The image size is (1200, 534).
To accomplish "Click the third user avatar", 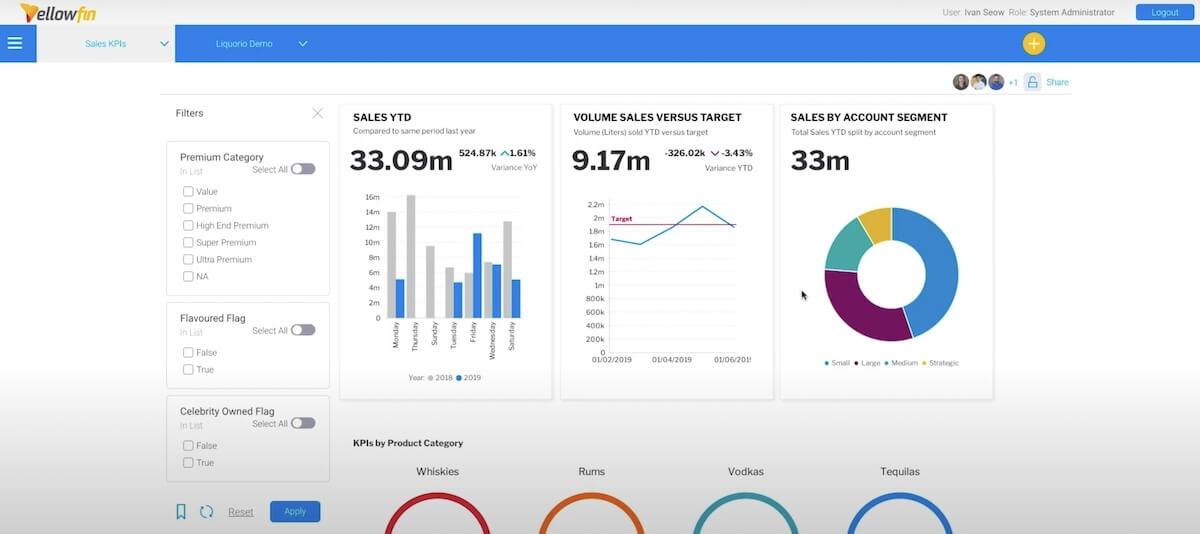I will [996, 82].
